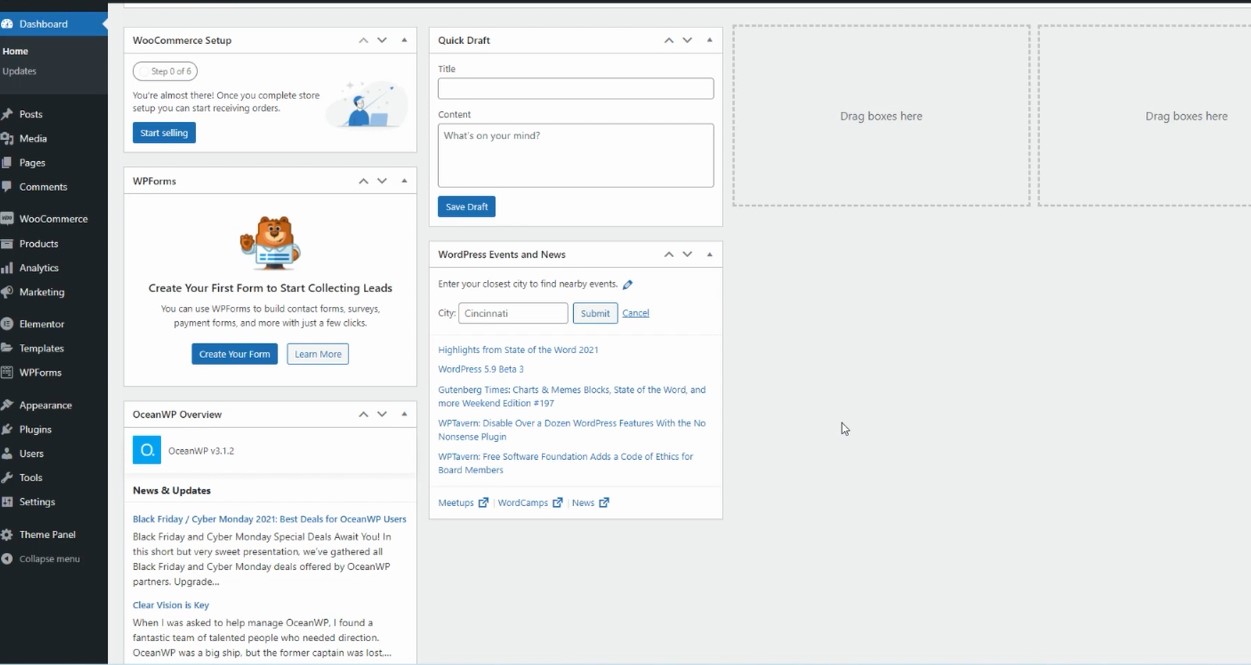The width and height of the screenshot is (1251, 665).
Task: Open Black Friday / Cyber Monday OceanWP article
Action: click(x=270, y=519)
